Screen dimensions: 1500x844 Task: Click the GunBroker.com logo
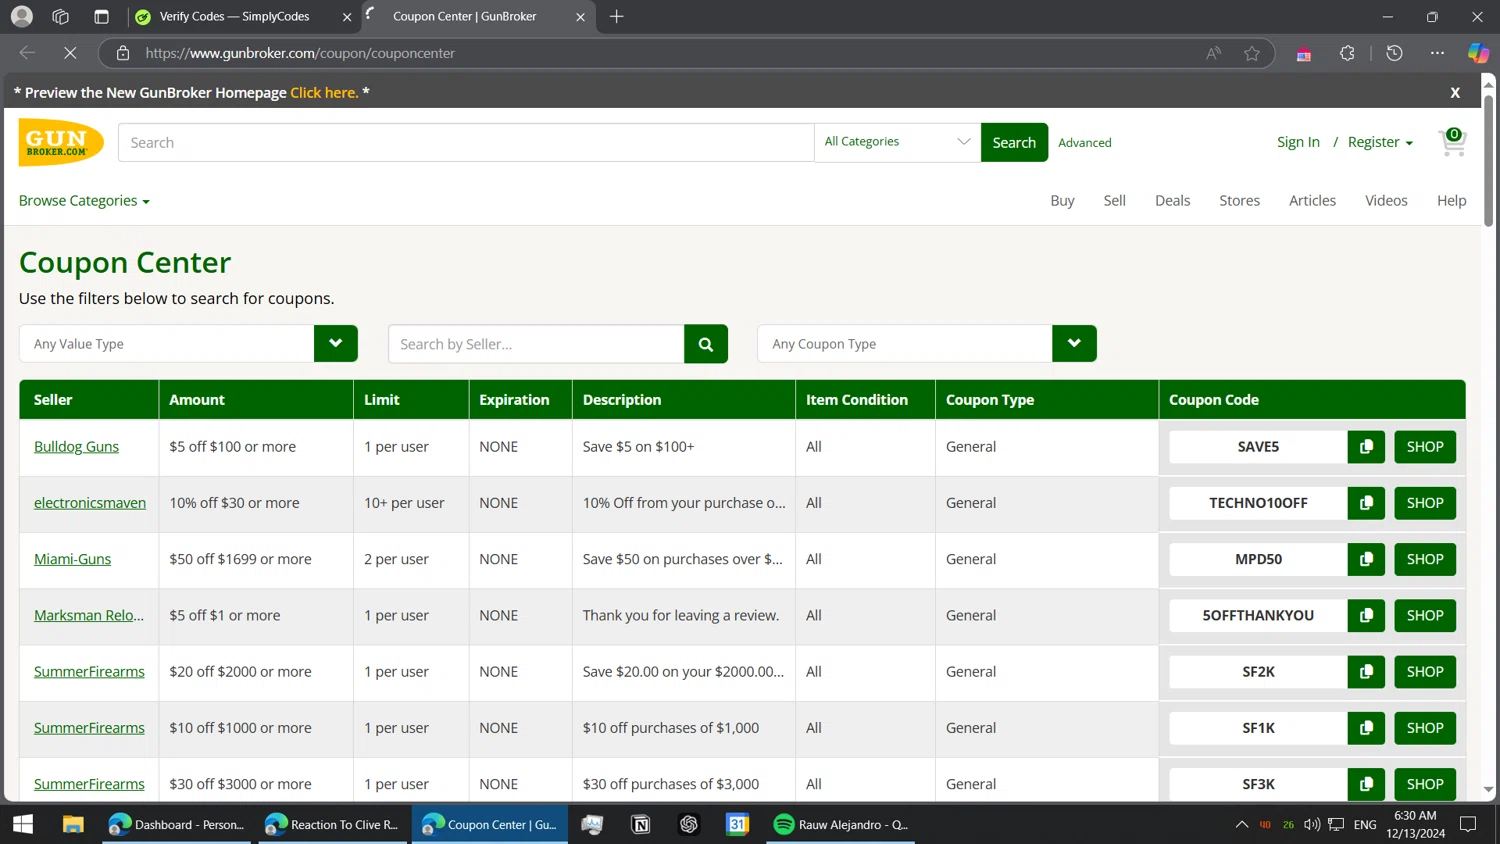click(x=61, y=142)
